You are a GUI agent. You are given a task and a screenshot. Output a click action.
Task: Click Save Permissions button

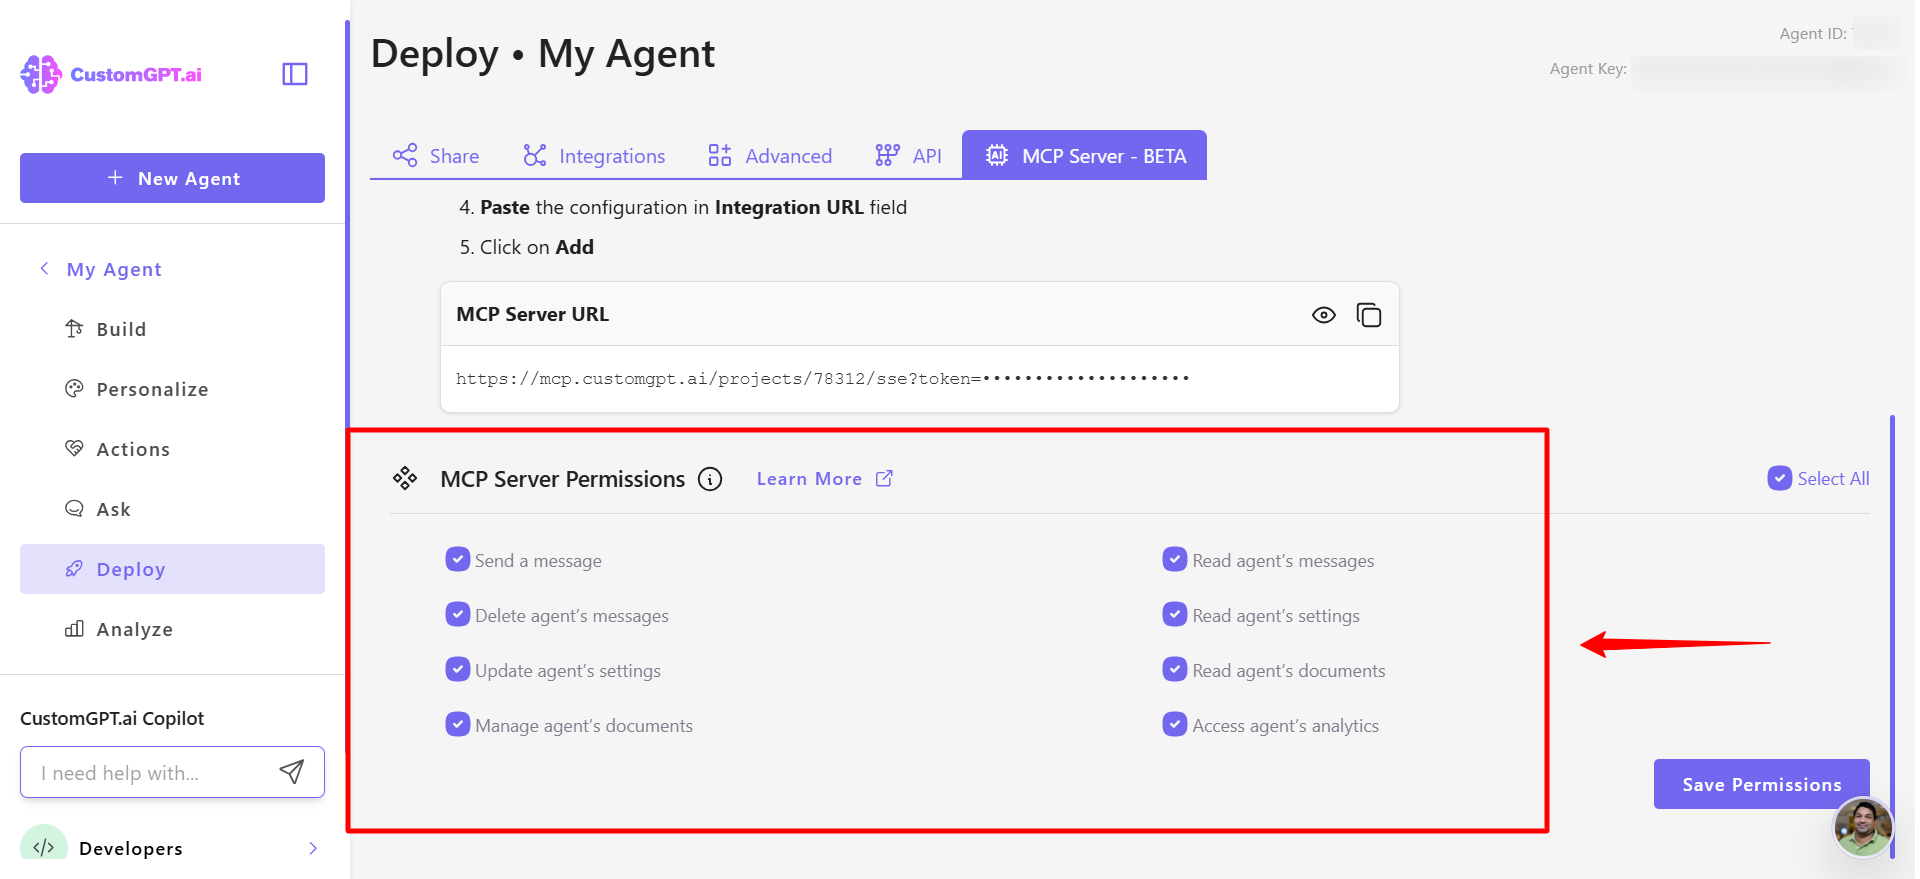click(1762, 784)
